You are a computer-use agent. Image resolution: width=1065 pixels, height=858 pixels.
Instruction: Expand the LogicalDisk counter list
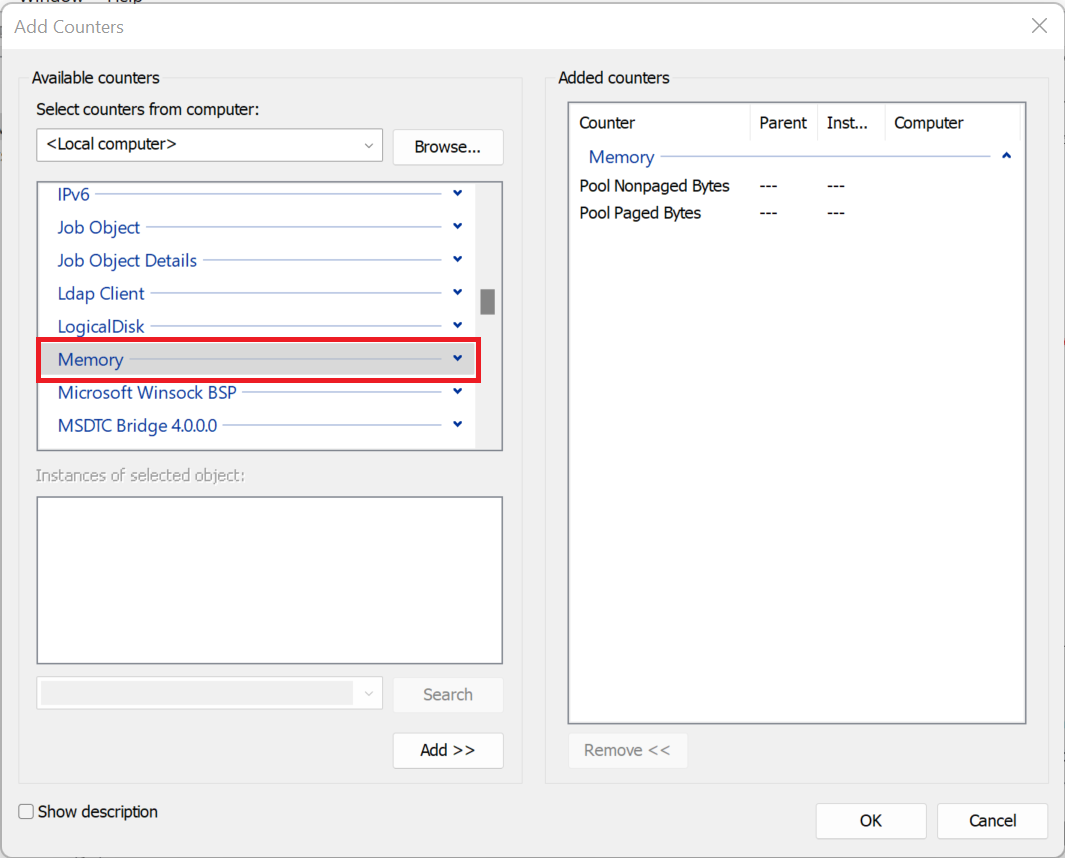pos(457,326)
